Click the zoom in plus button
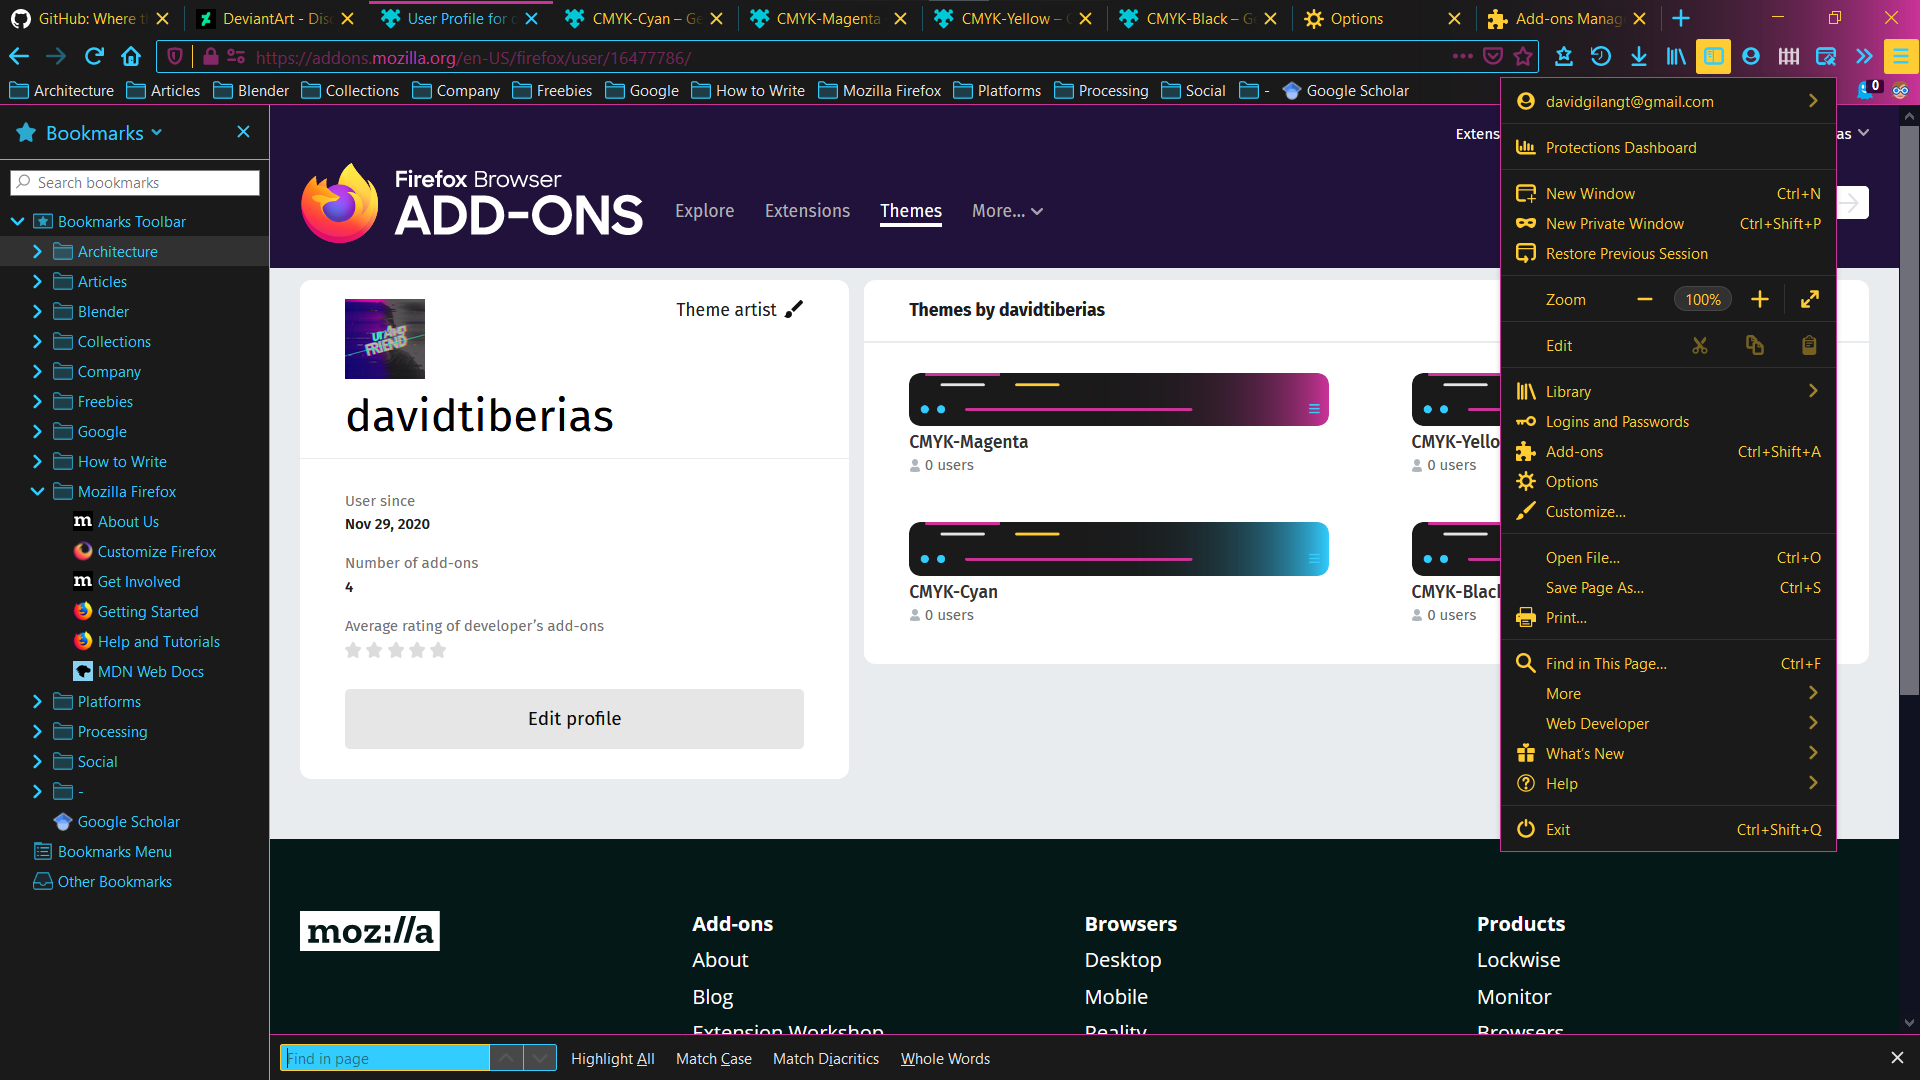The height and width of the screenshot is (1080, 1920). tap(1760, 299)
